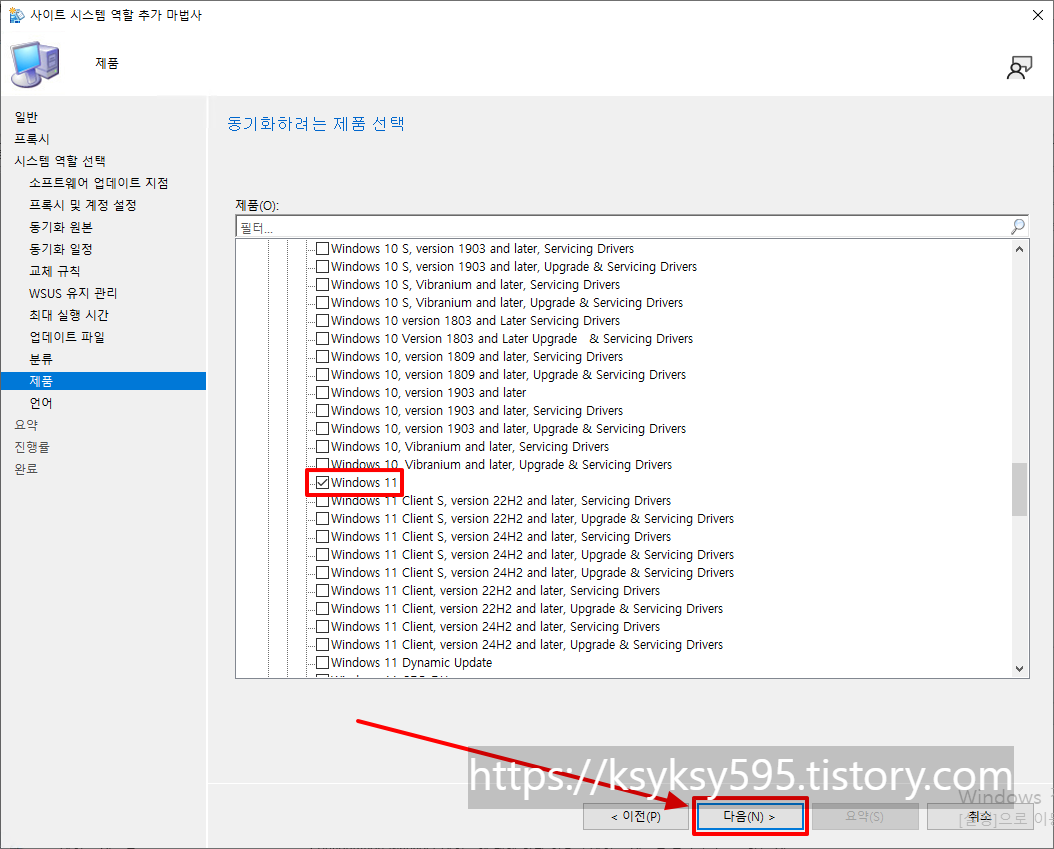The width and height of the screenshot is (1054, 849).
Task: Click the search magnifier in the filter box
Action: 1018,227
